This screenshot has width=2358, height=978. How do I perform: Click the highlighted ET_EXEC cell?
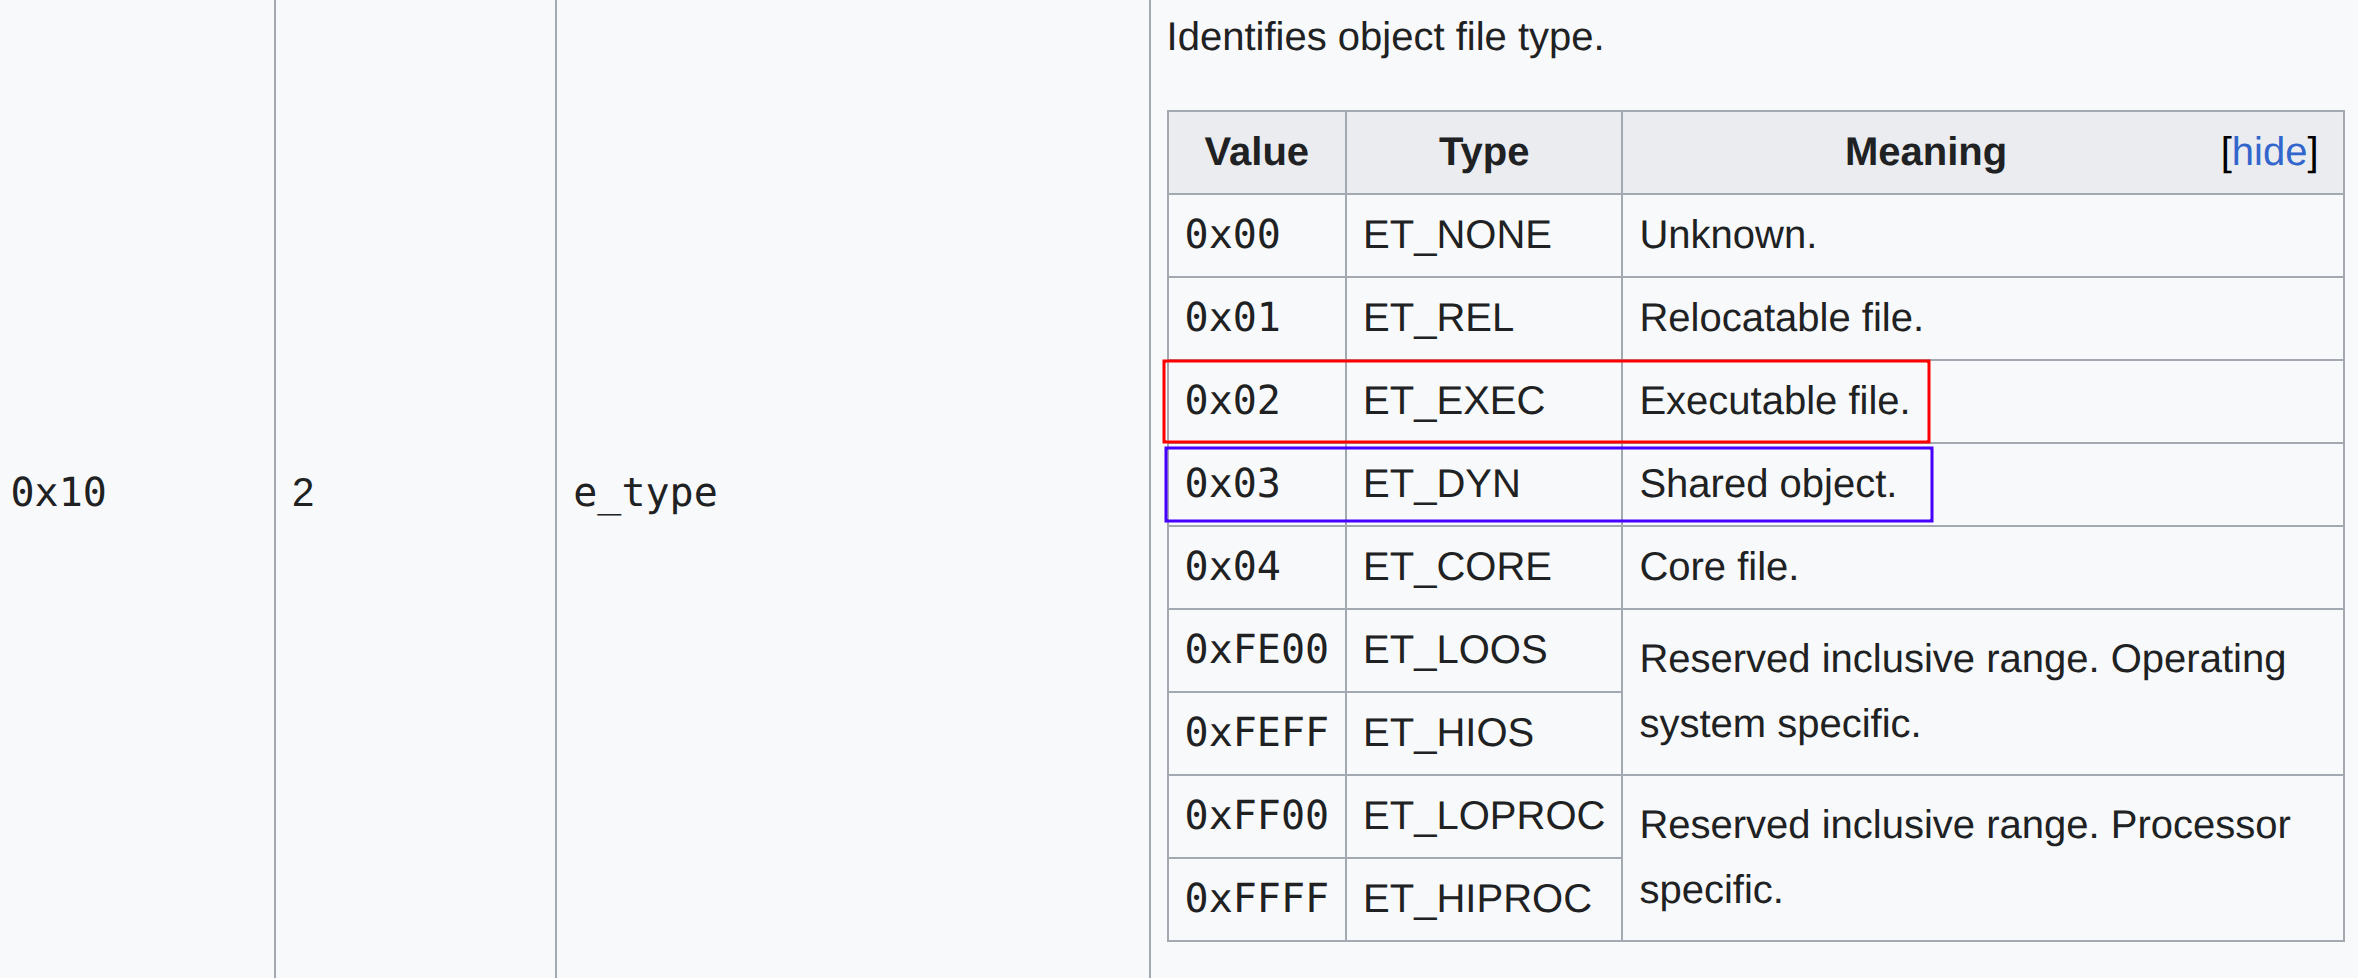[1453, 401]
